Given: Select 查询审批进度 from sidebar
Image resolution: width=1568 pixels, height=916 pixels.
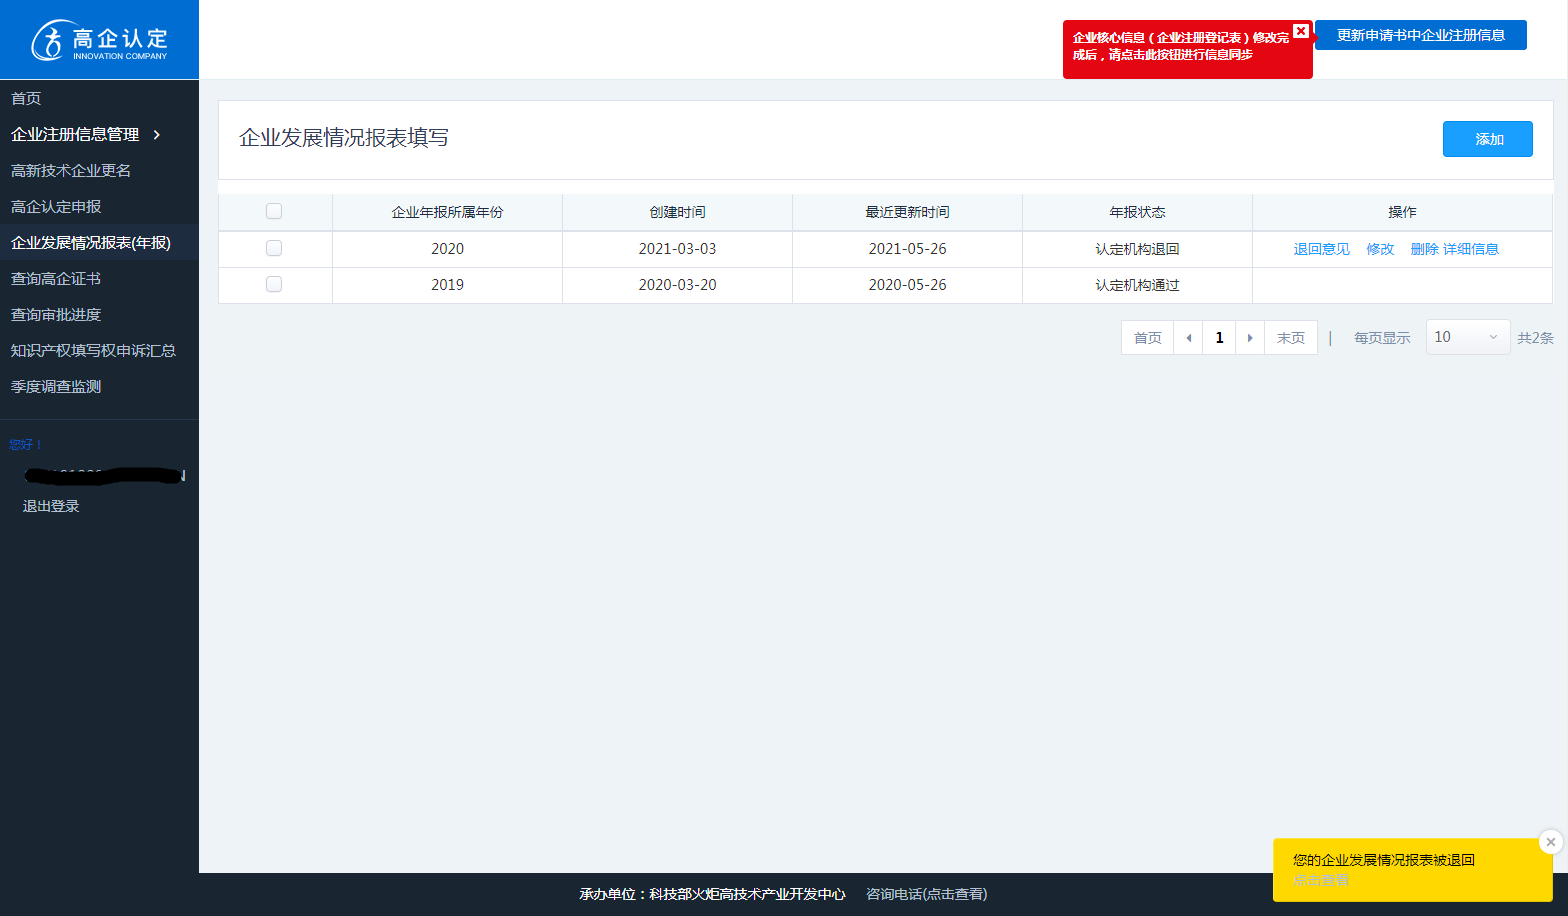Looking at the screenshot, I should coord(56,315).
